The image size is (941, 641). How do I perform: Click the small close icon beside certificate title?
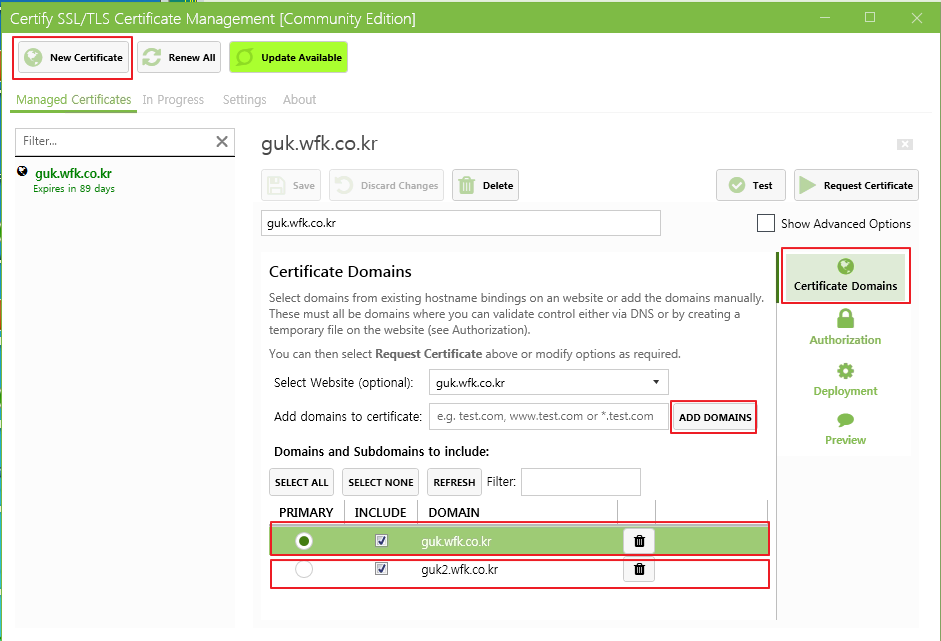coord(904,144)
